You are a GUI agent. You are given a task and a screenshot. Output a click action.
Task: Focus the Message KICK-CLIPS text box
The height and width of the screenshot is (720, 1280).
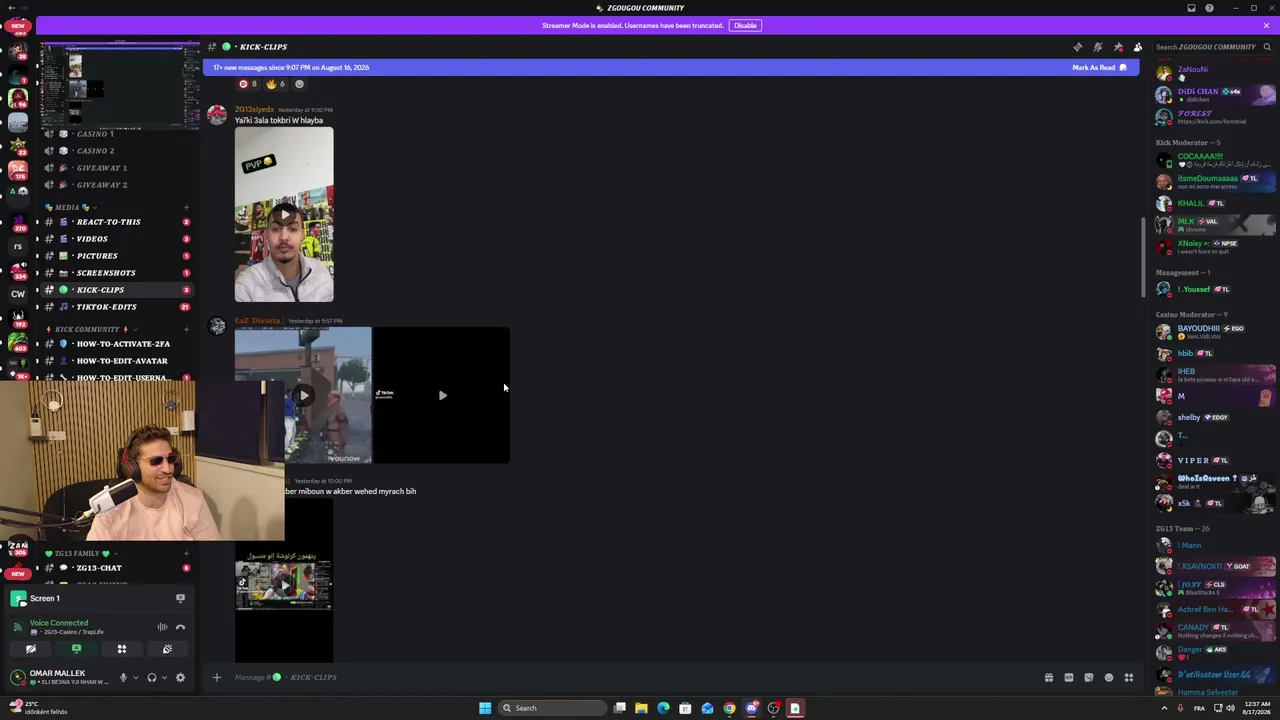click(630, 678)
